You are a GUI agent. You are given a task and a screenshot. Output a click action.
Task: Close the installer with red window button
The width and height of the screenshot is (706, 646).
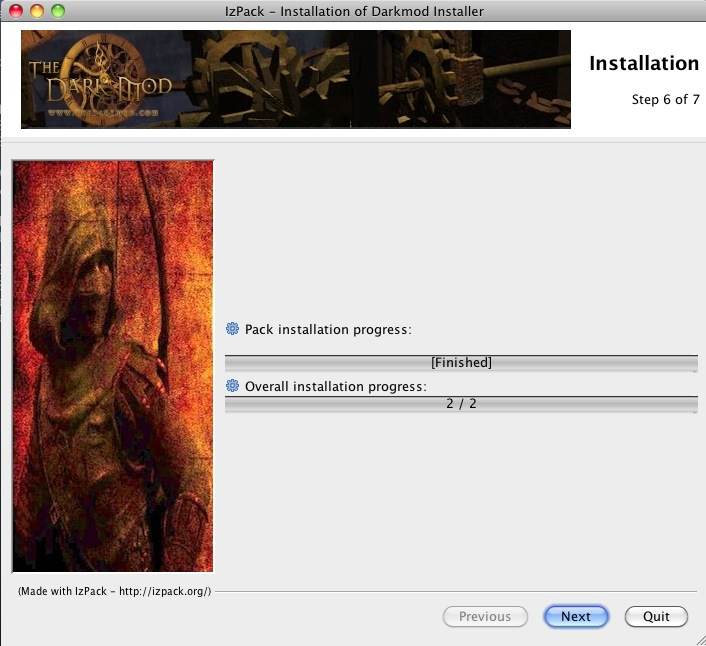(x=16, y=10)
